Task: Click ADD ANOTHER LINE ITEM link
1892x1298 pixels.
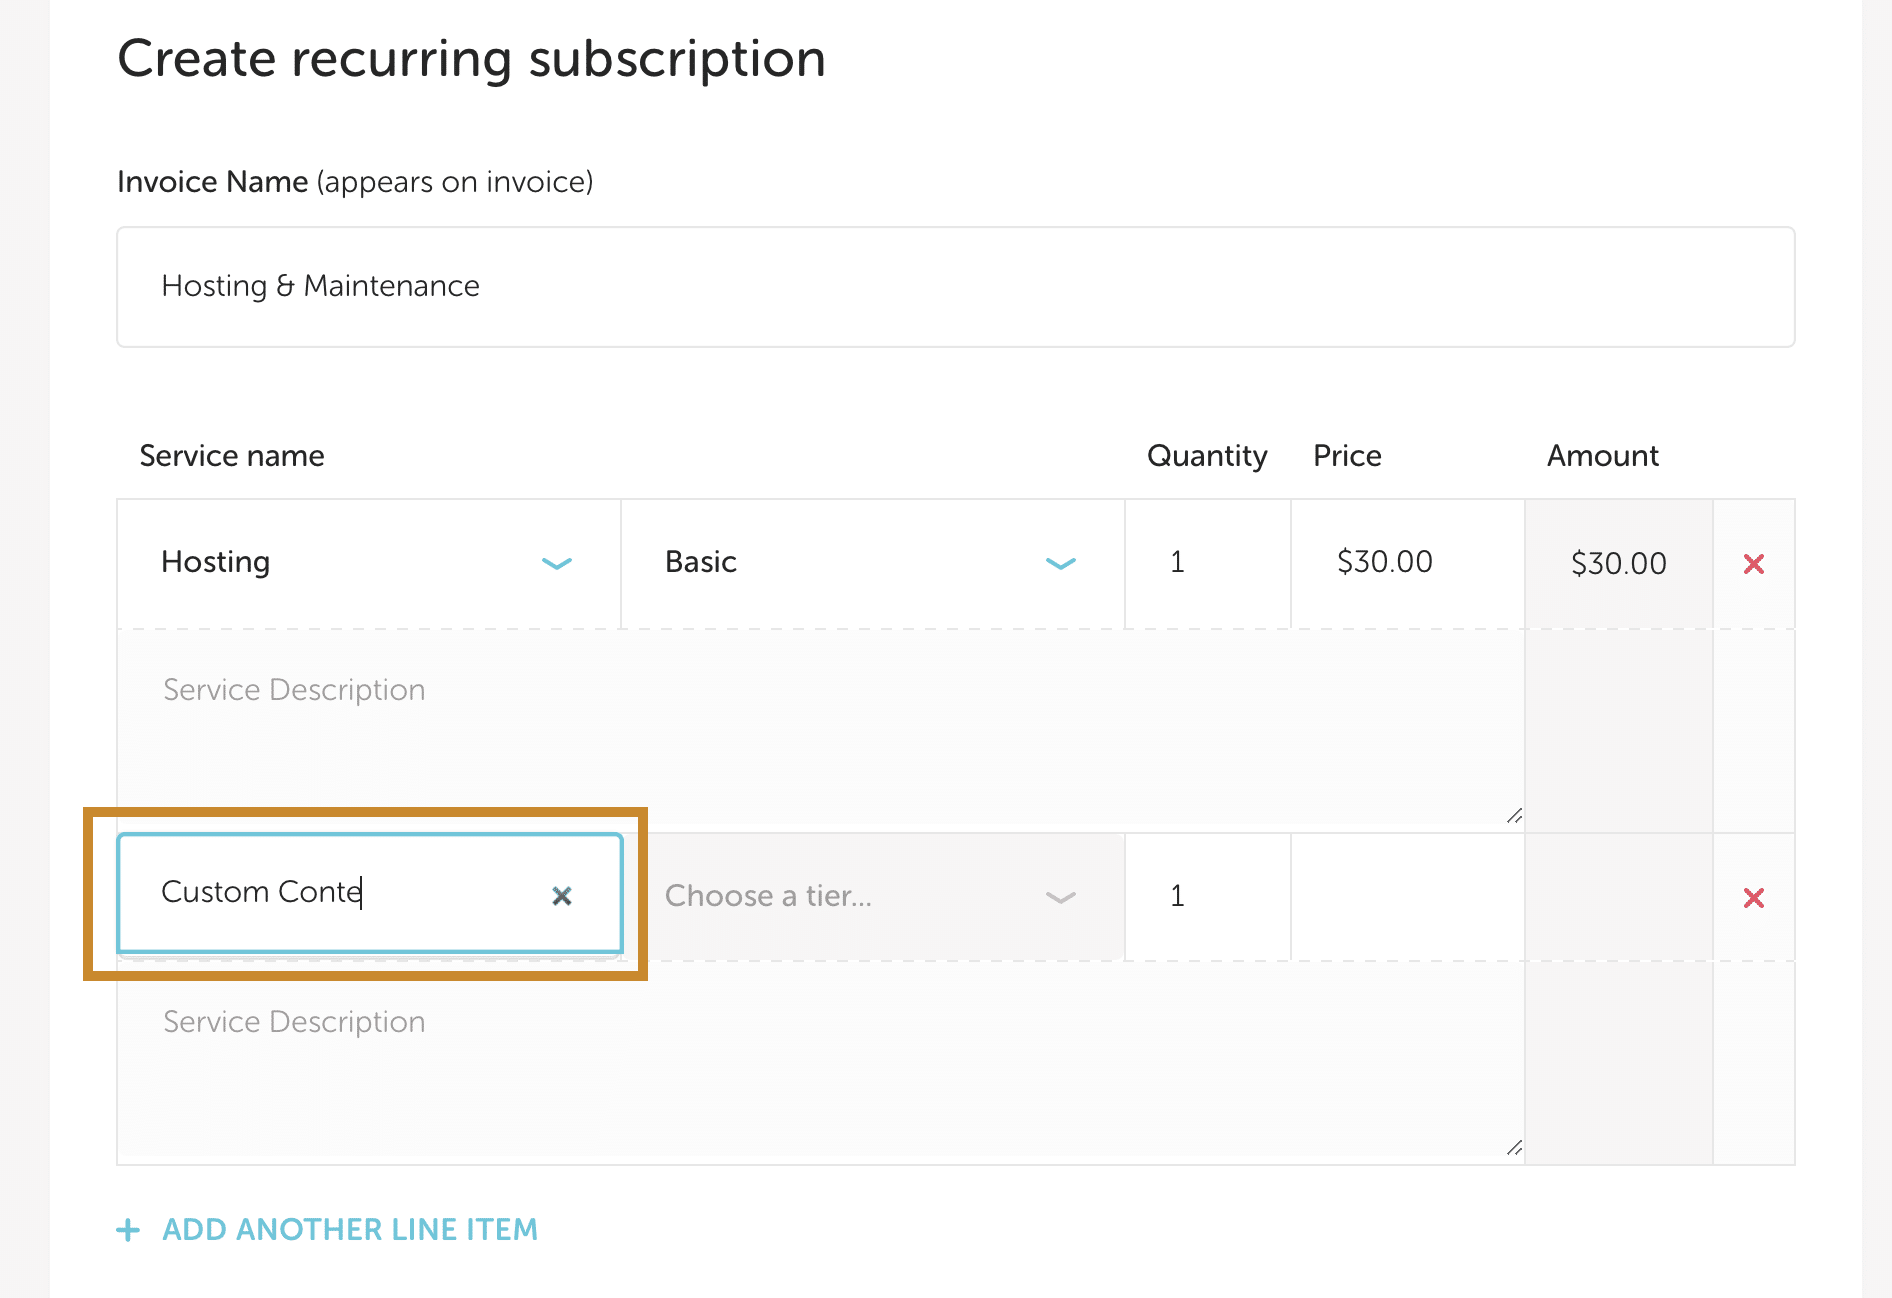Action: point(350,1230)
